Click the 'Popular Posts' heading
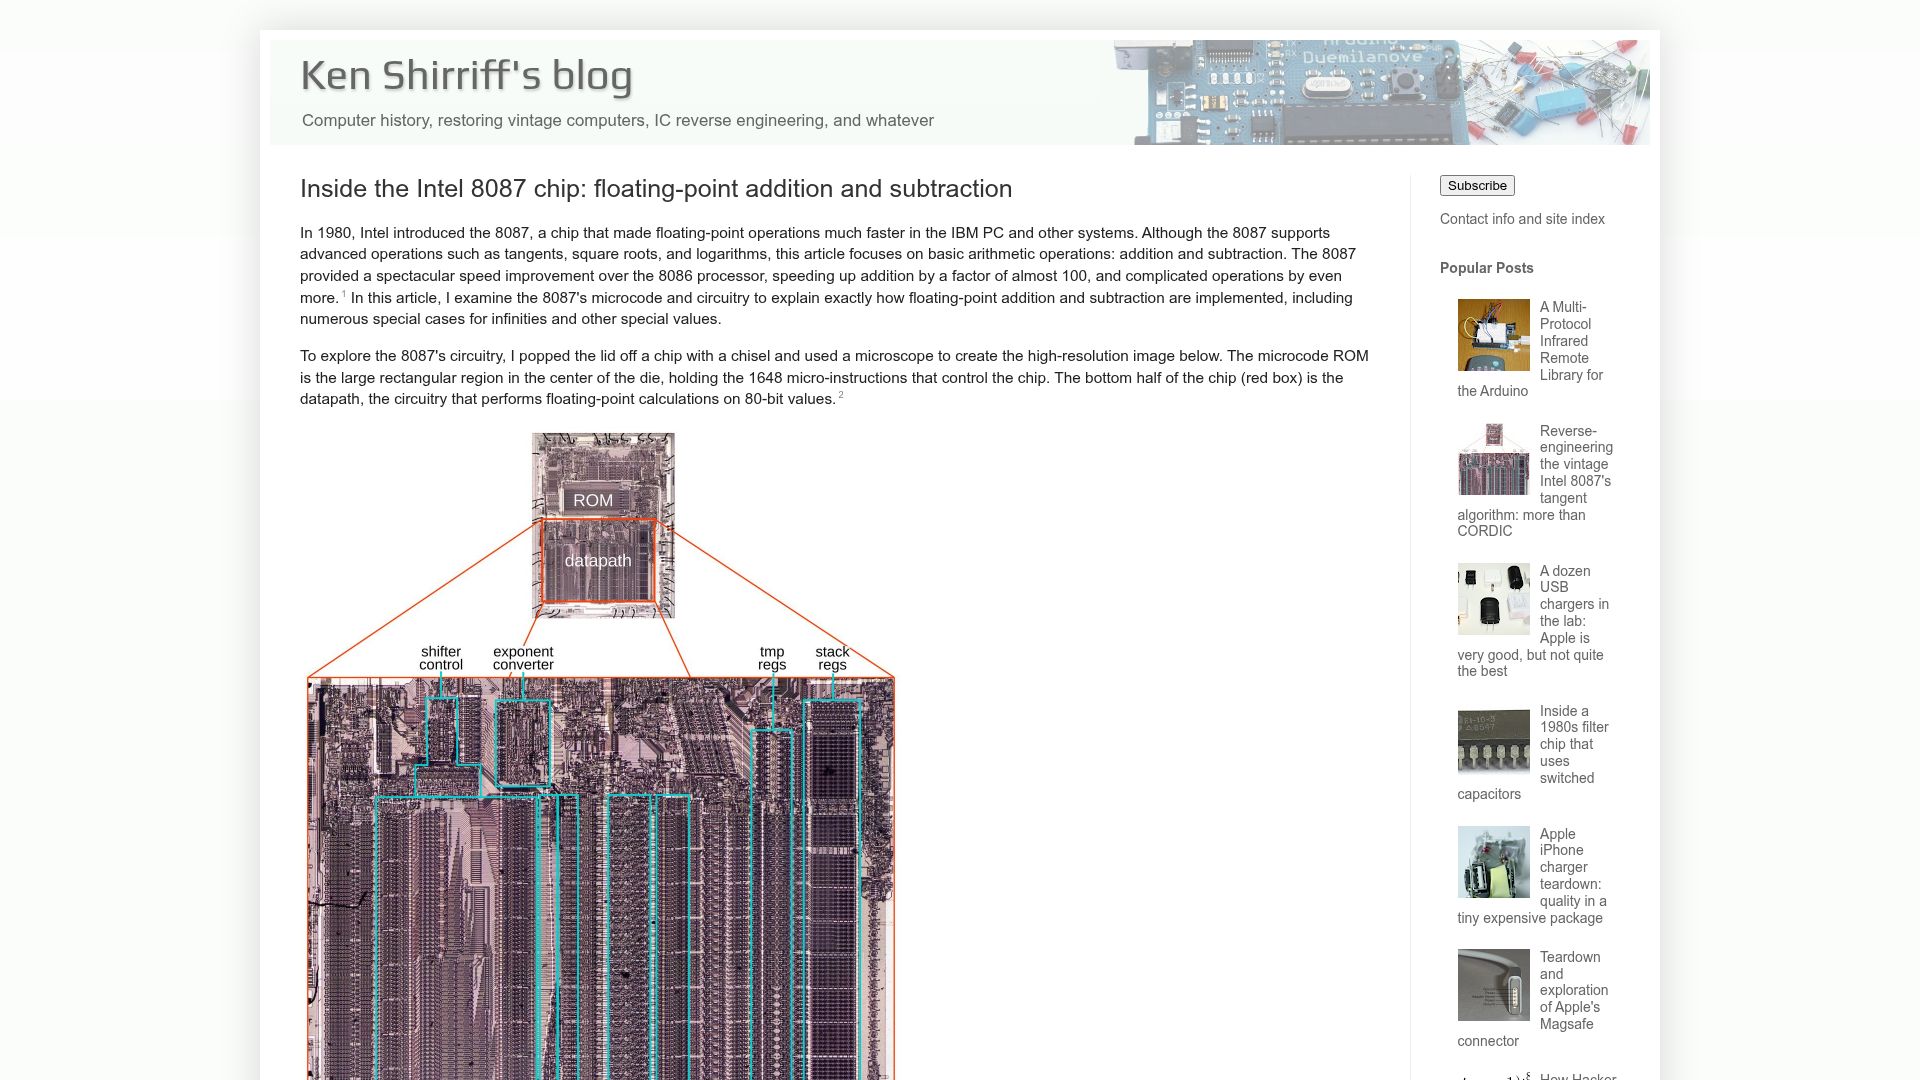The image size is (1920, 1080). pos(1486,268)
